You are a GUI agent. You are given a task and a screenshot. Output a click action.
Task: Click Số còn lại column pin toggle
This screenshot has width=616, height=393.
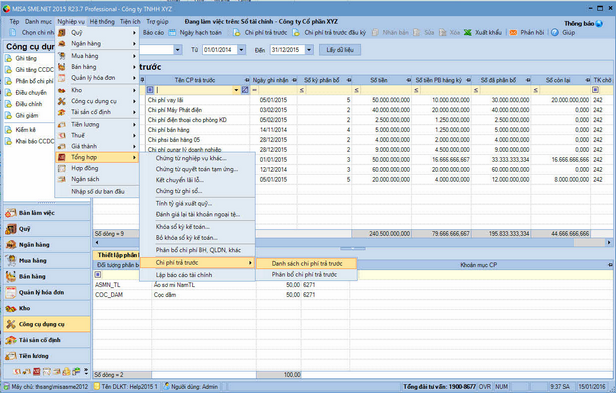click(588, 80)
